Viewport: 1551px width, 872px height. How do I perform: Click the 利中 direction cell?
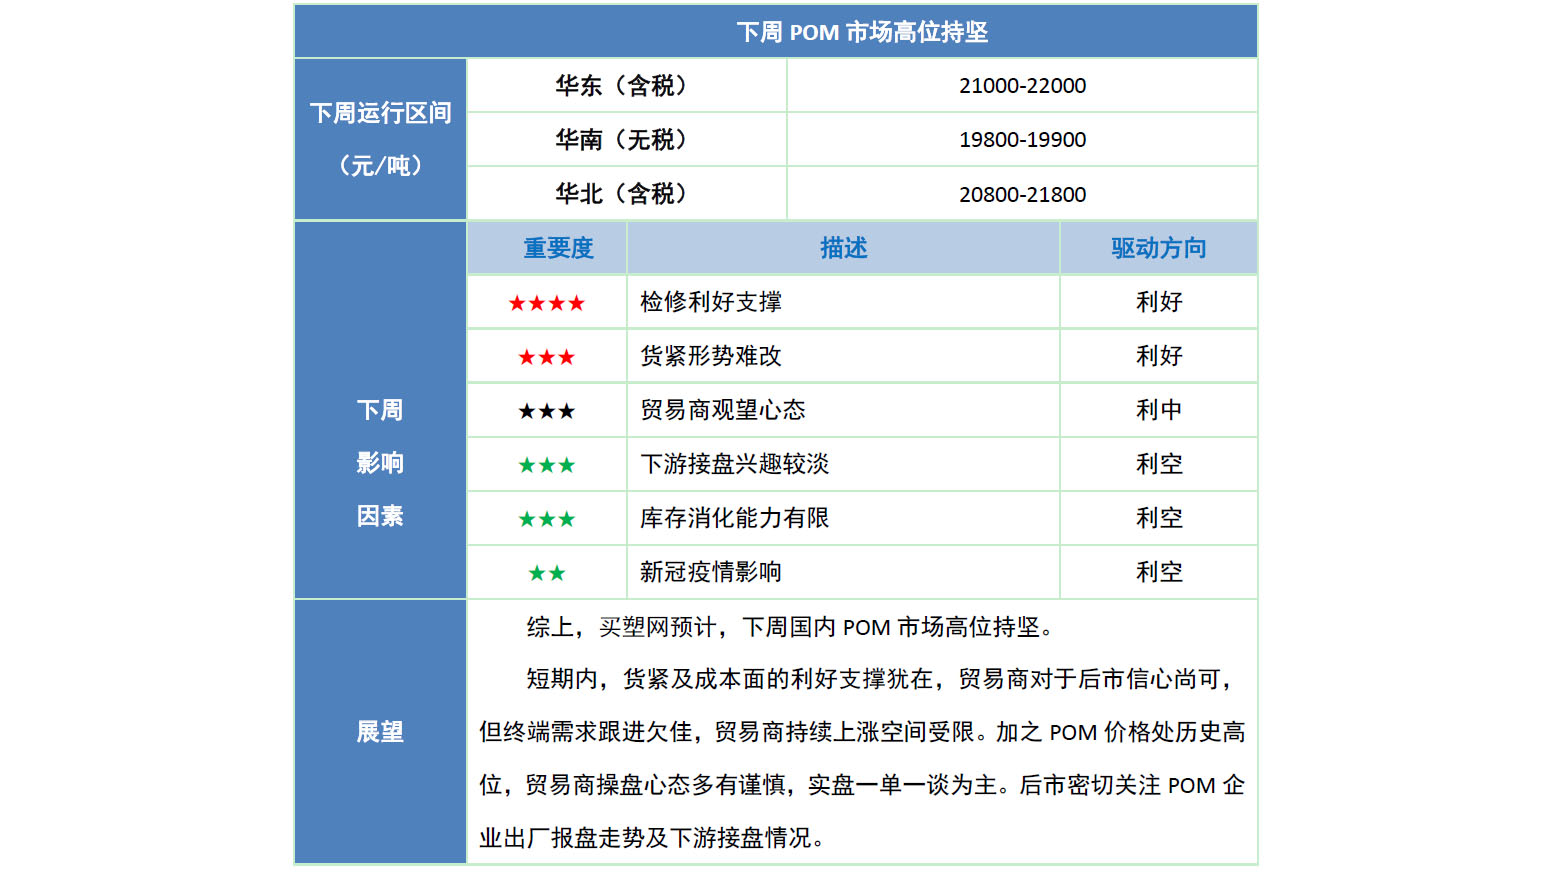[x=1158, y=411]
